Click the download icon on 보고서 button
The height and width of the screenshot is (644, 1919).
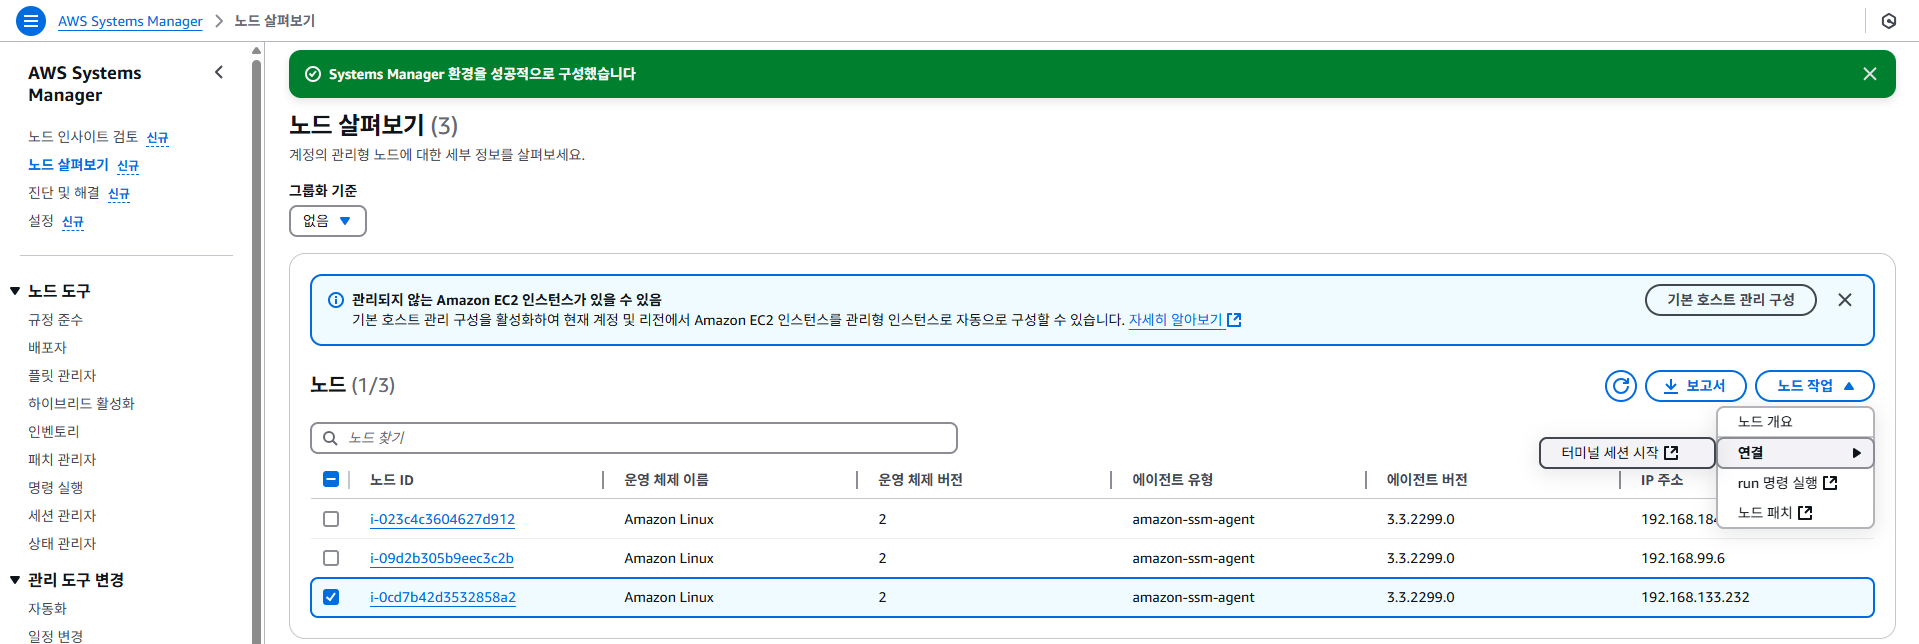pos(1670,386)
